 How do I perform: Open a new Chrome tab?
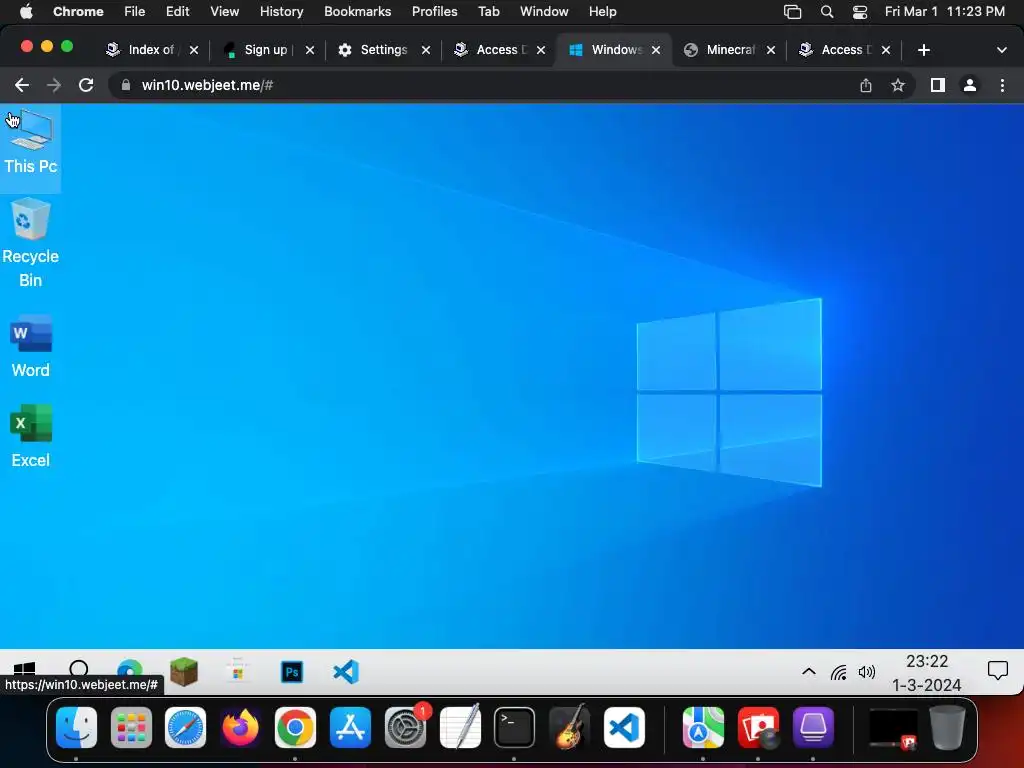tap(923, 50)
